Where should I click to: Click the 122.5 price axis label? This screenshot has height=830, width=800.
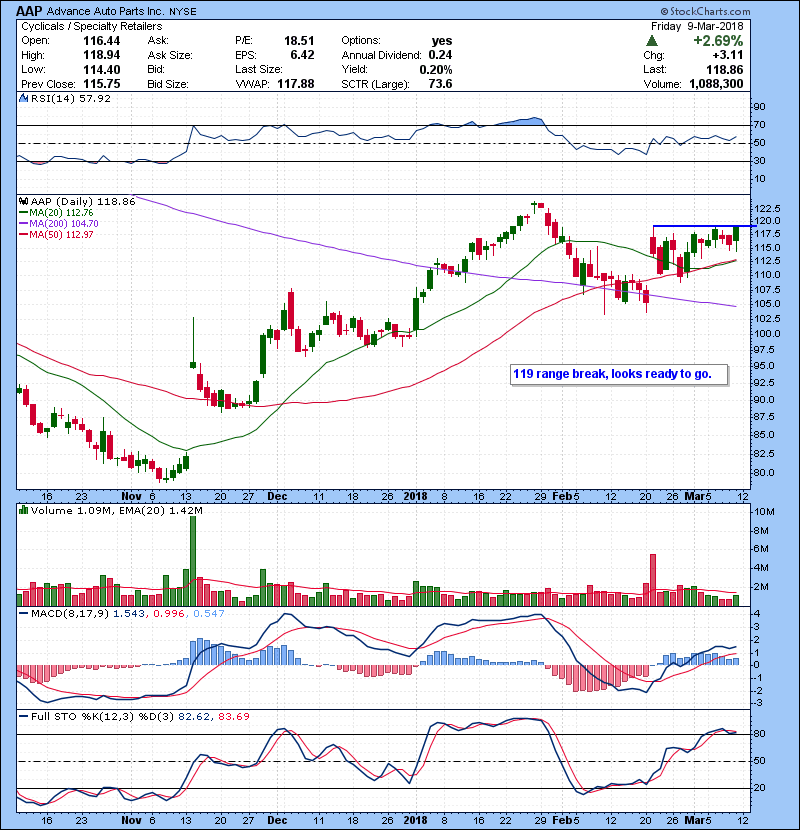click(x=768, y=208)
